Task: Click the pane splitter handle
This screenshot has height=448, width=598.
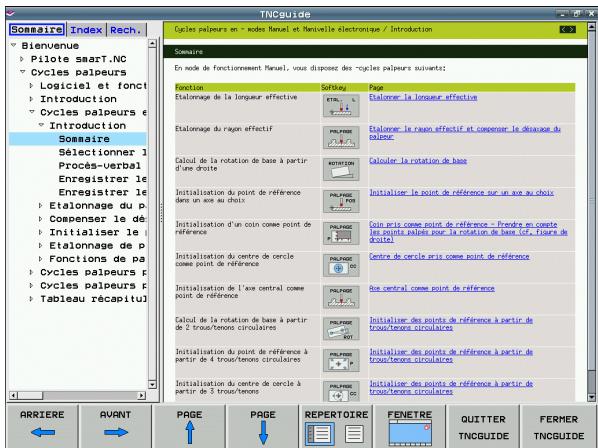Action: tap(161, 213)
